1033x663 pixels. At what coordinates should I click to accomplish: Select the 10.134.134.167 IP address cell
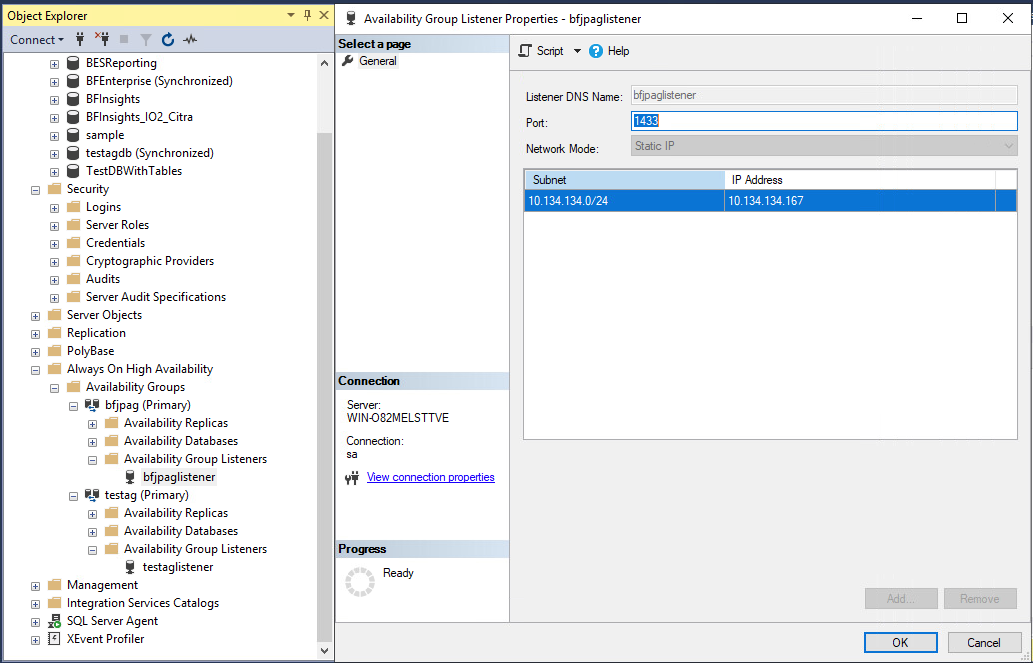click(860, 201)
